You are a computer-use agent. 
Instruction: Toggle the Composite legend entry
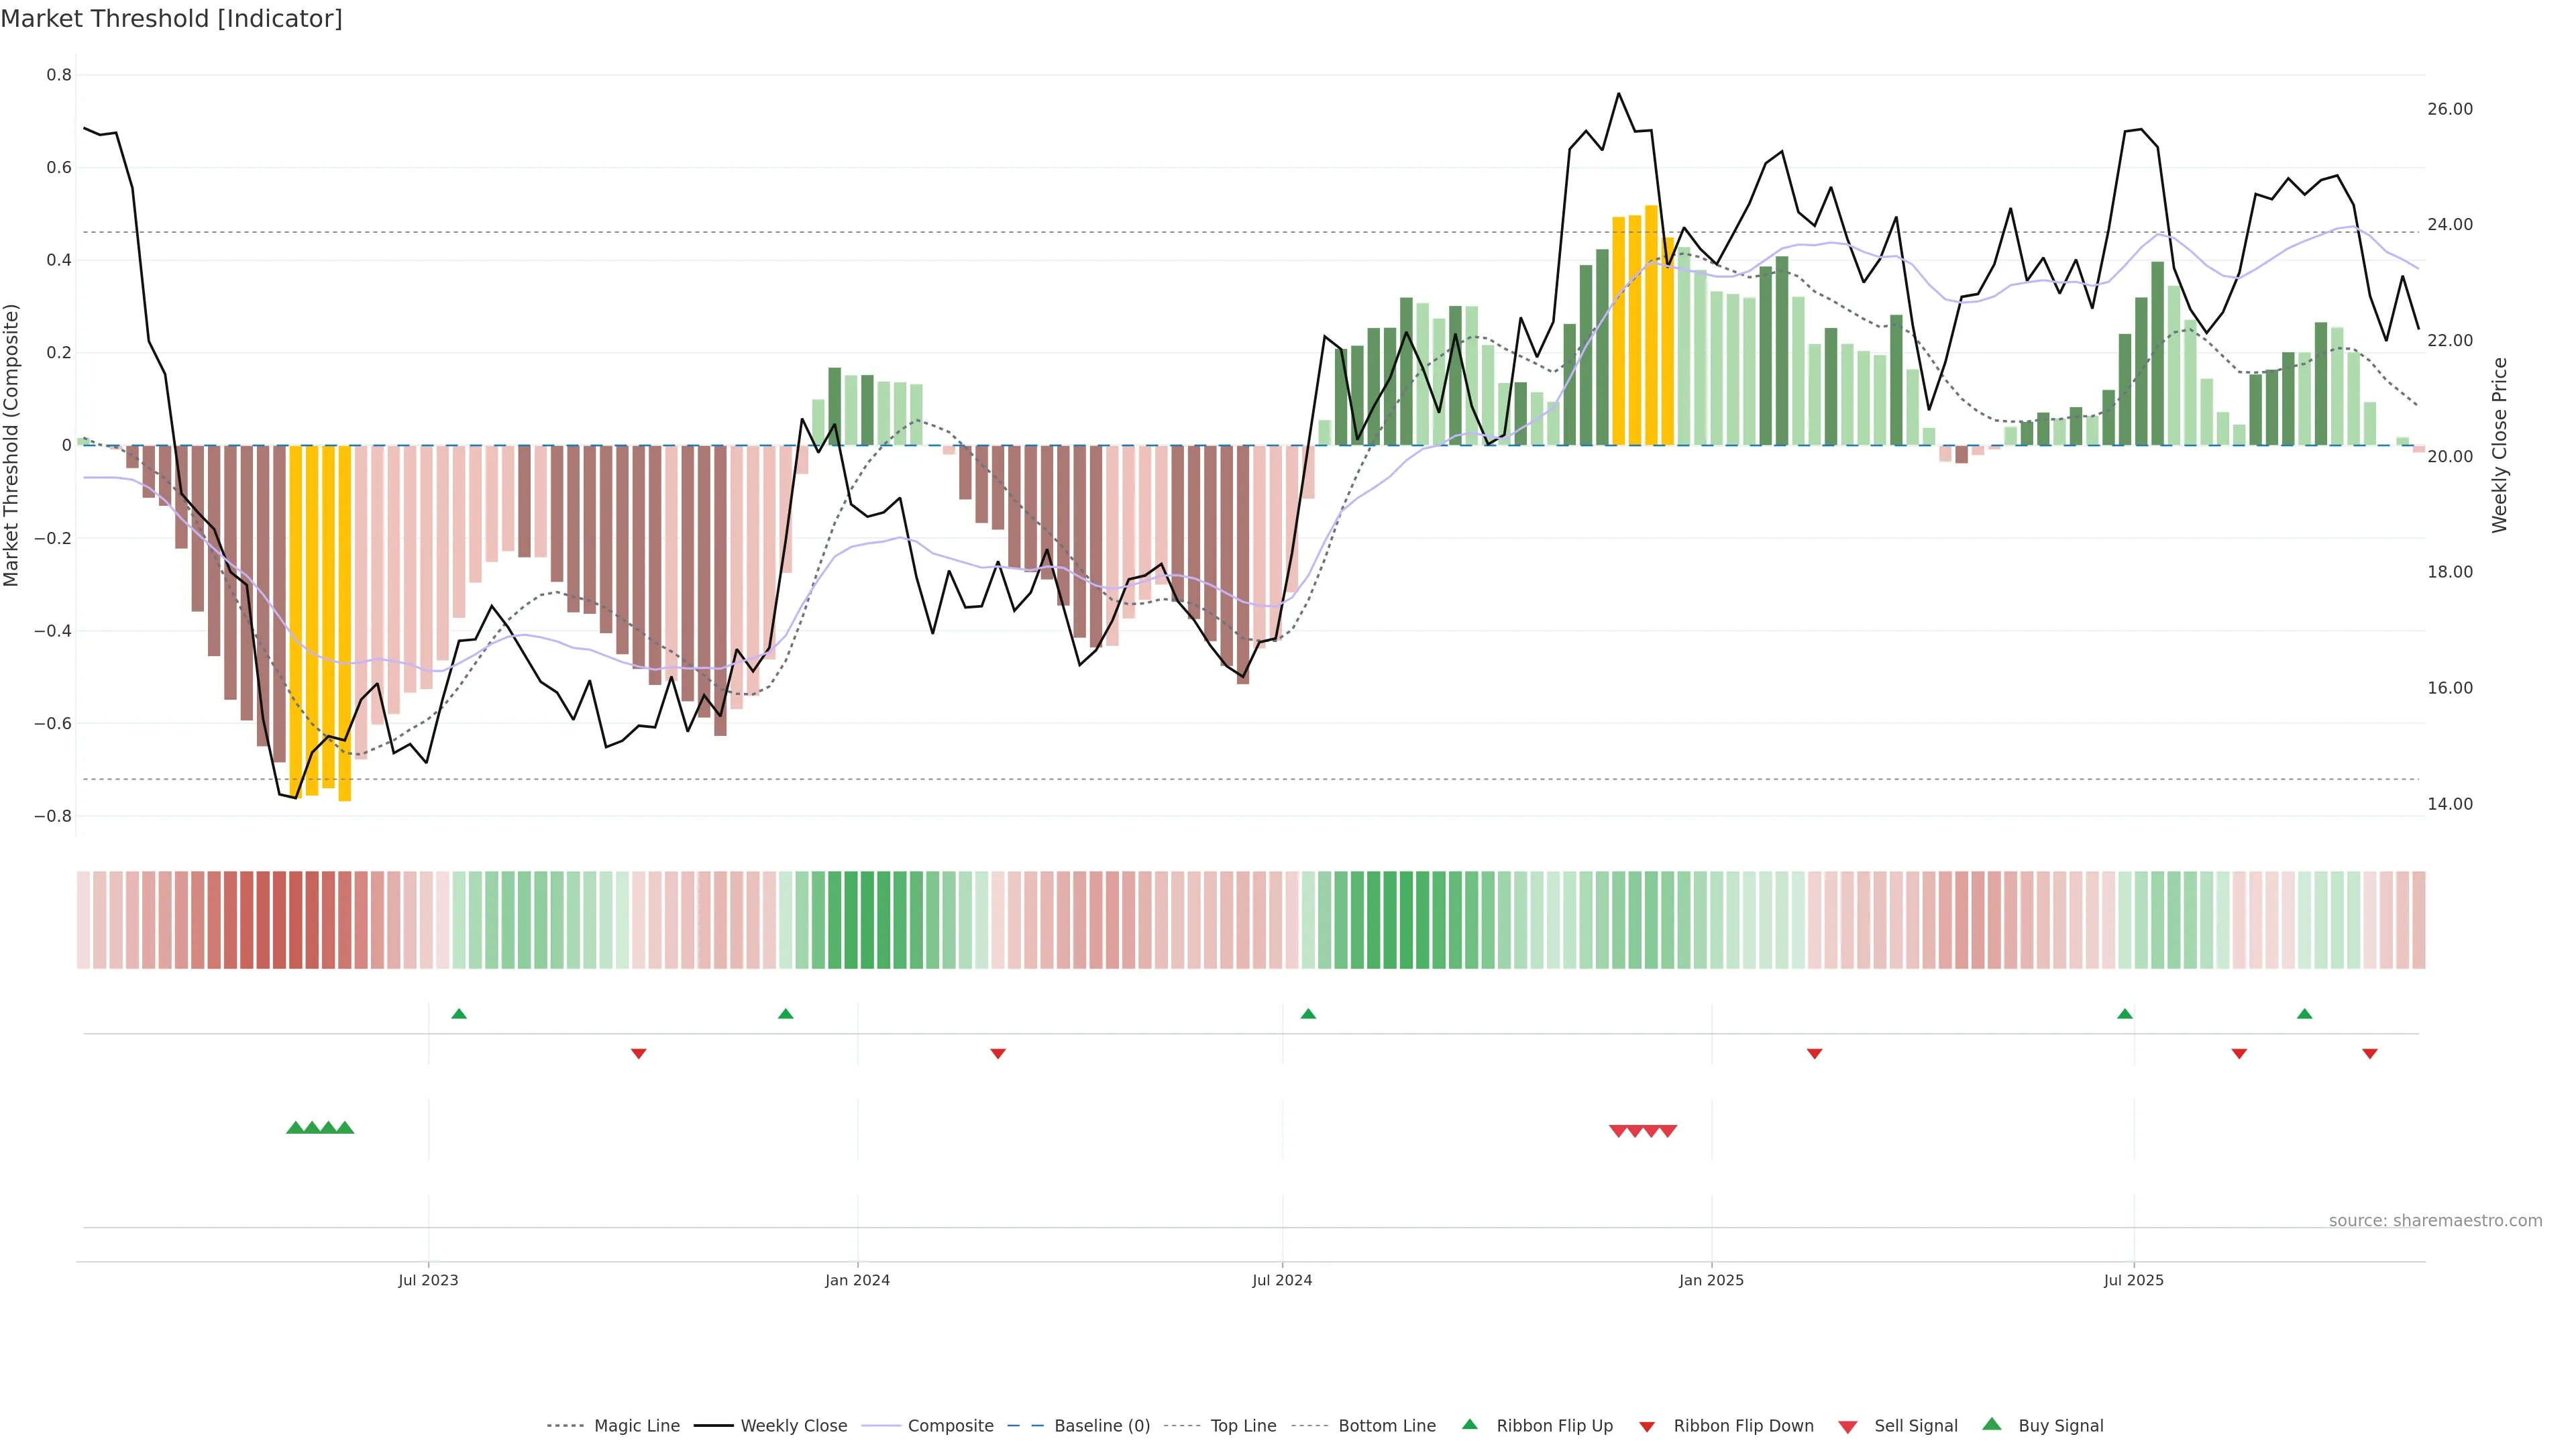coord(950,1426)
